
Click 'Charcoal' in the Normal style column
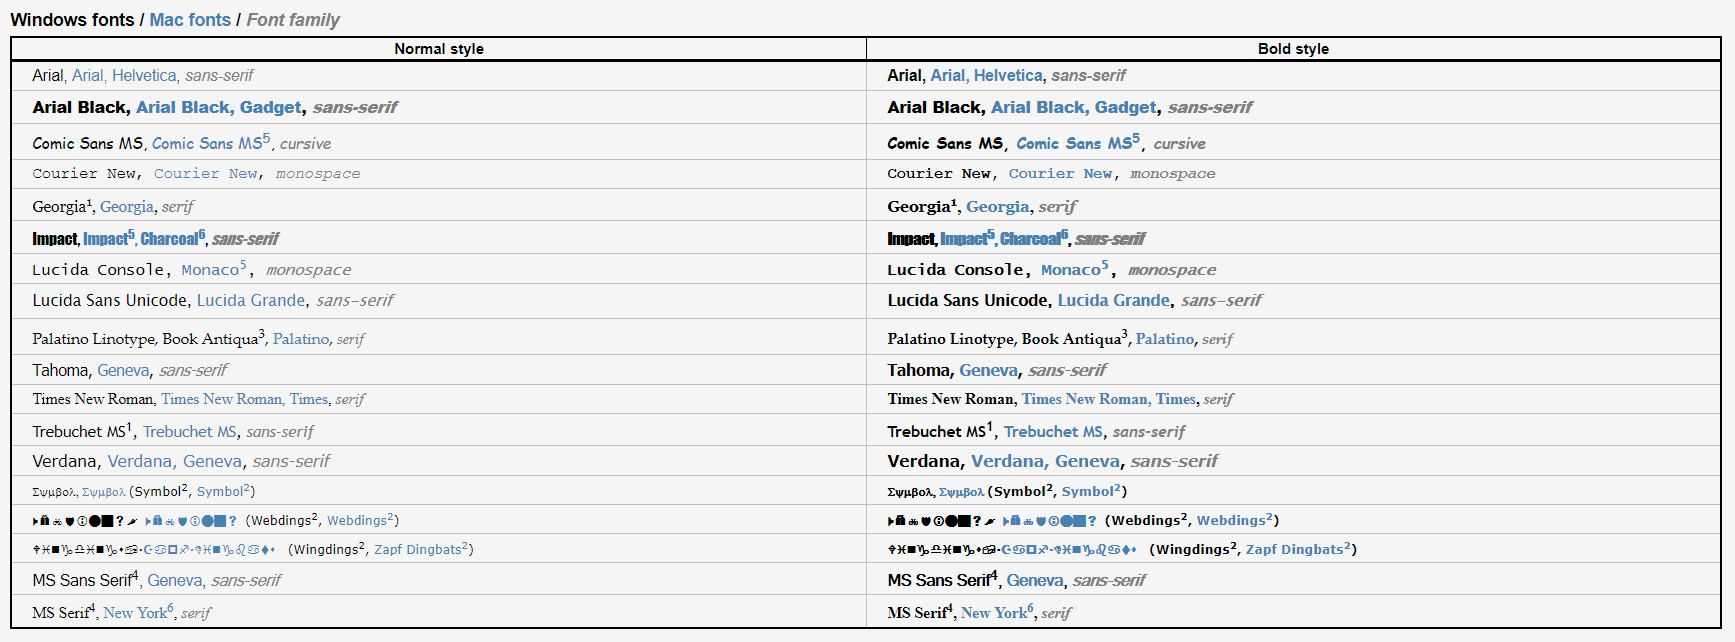click(x=169, y=239)
